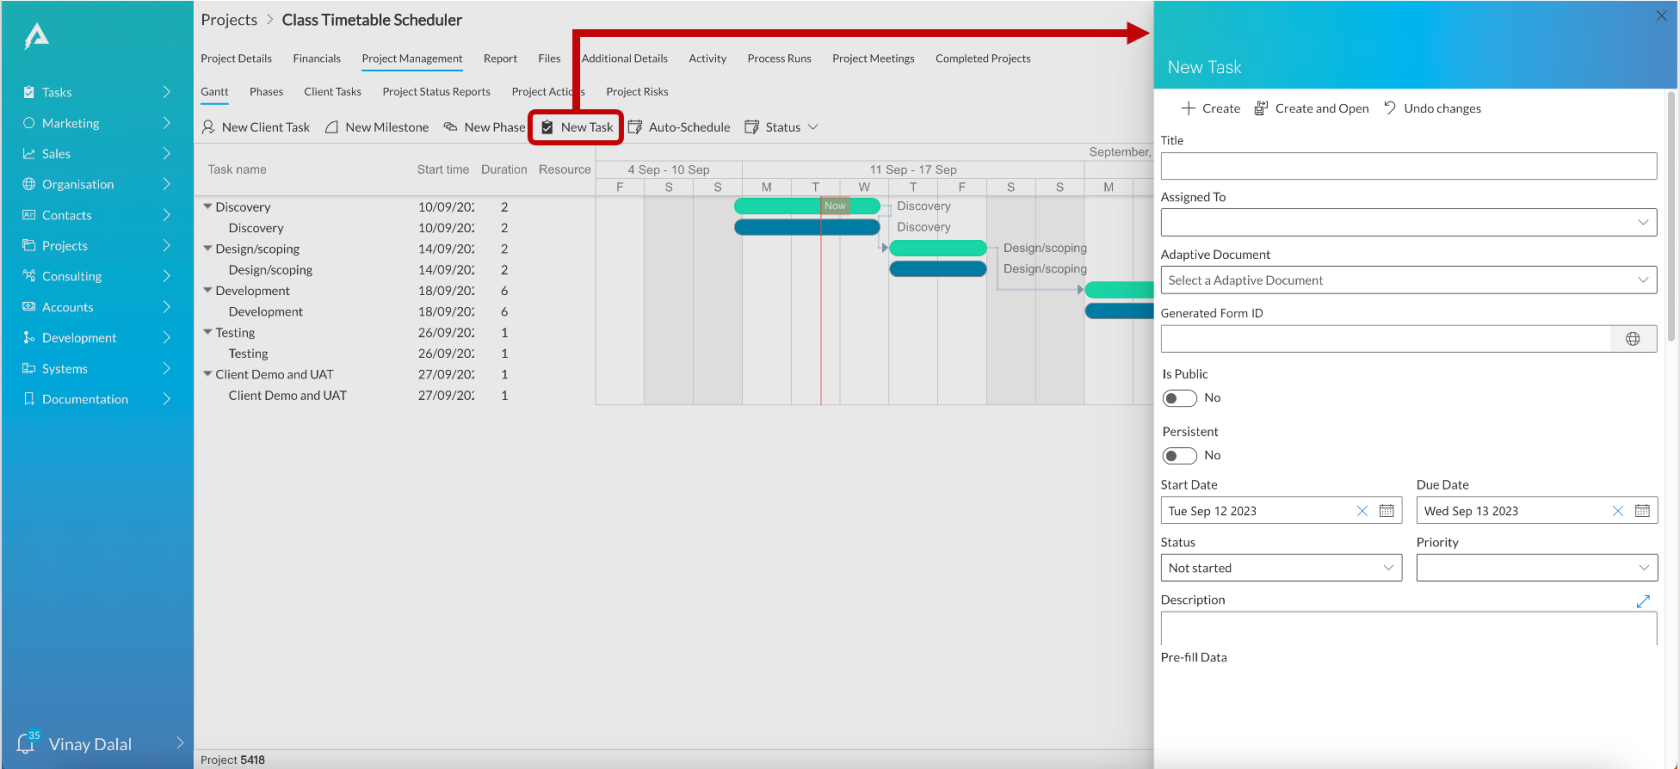Toggle the Persistent switch
1680x769 pixels.
click(1180, 456)
